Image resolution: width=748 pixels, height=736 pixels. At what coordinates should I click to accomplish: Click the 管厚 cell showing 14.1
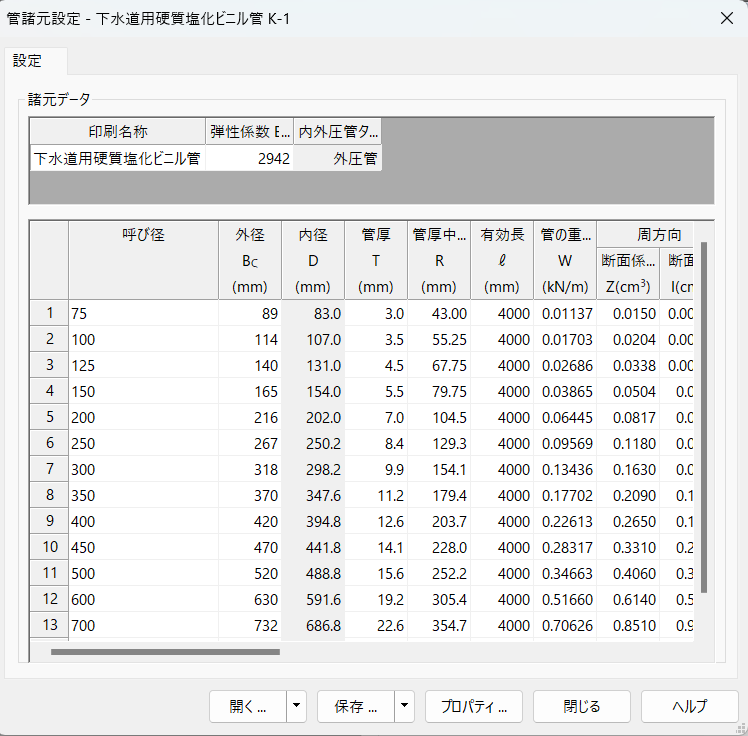click(x=375, y=547)
